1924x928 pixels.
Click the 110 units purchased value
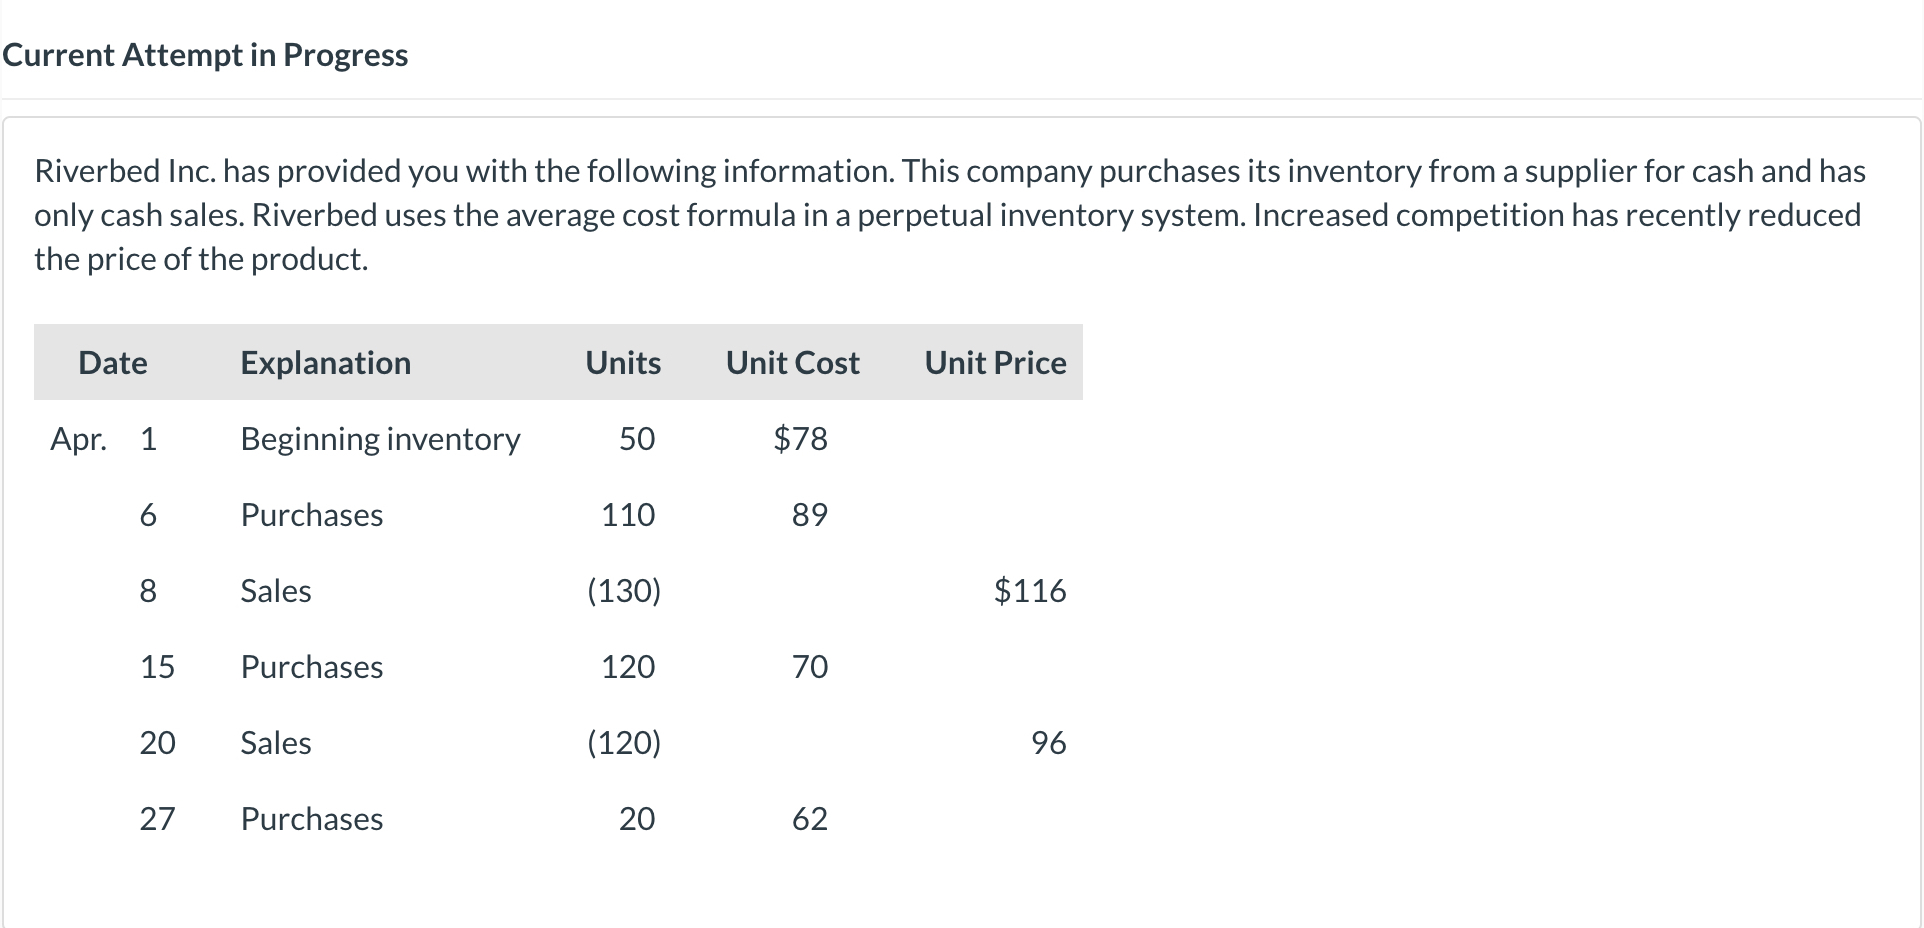tap(628, 515)
